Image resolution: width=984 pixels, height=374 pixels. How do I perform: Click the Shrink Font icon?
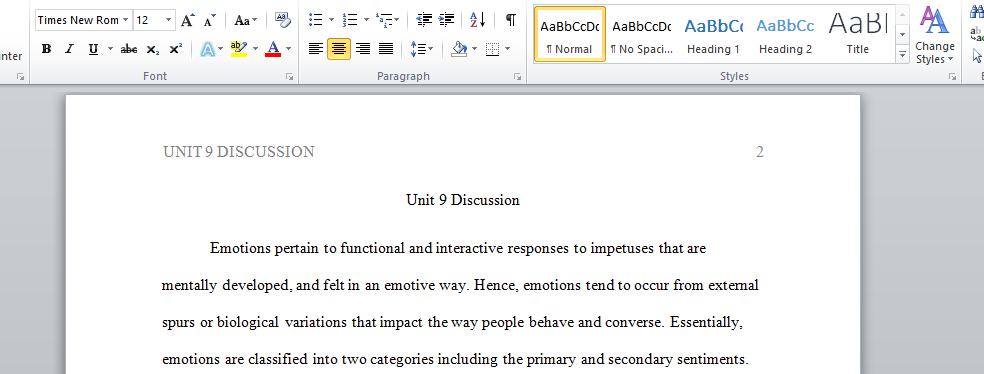pos(210,20)
